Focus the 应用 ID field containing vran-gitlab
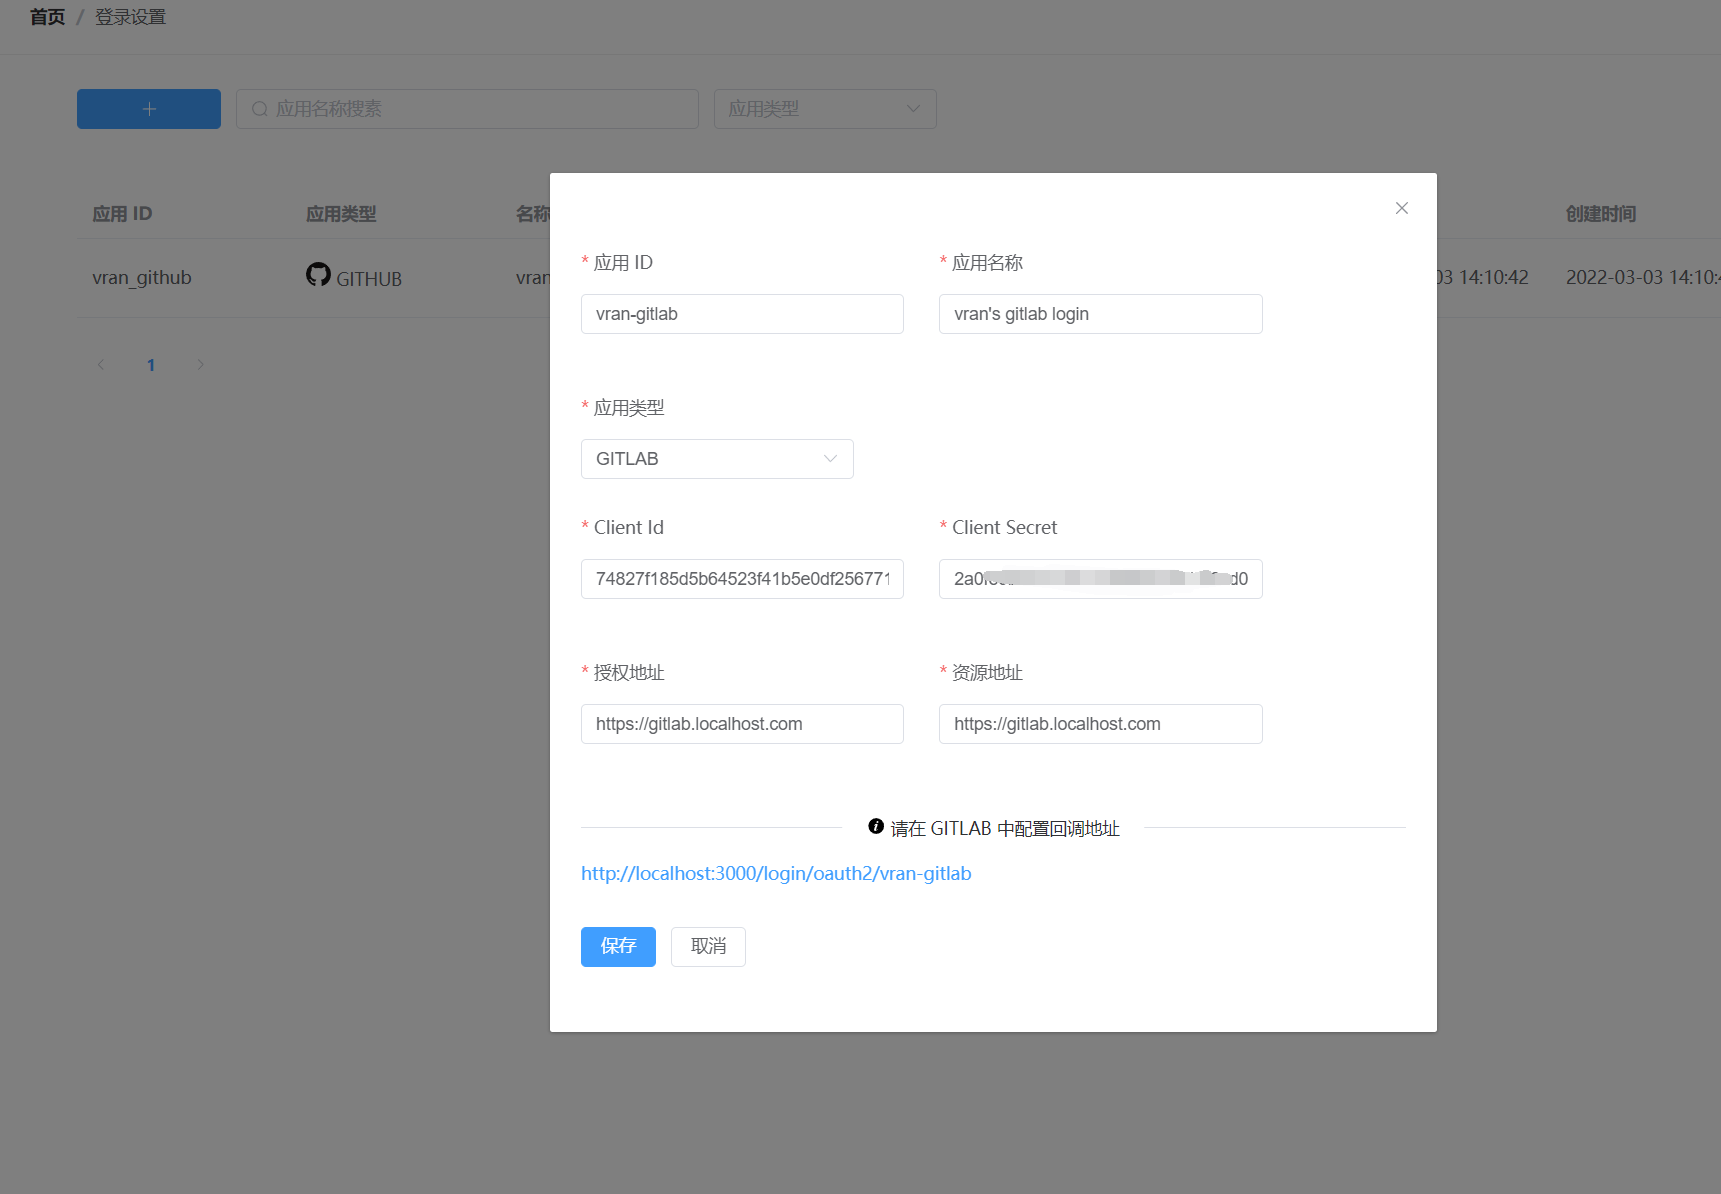The width and height of the screenshot is (1721, 1194). pyautogui.click(x=741, y=314)
